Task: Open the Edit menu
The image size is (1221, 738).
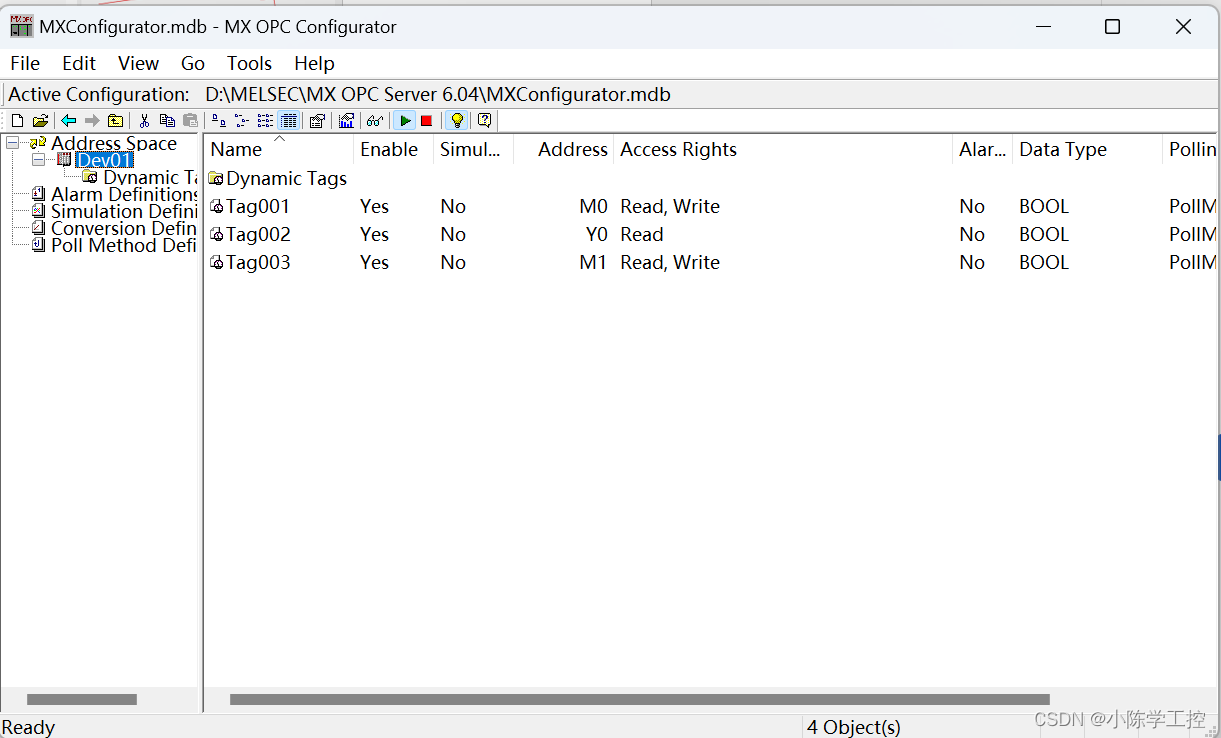Action: (x=79, y=63)
